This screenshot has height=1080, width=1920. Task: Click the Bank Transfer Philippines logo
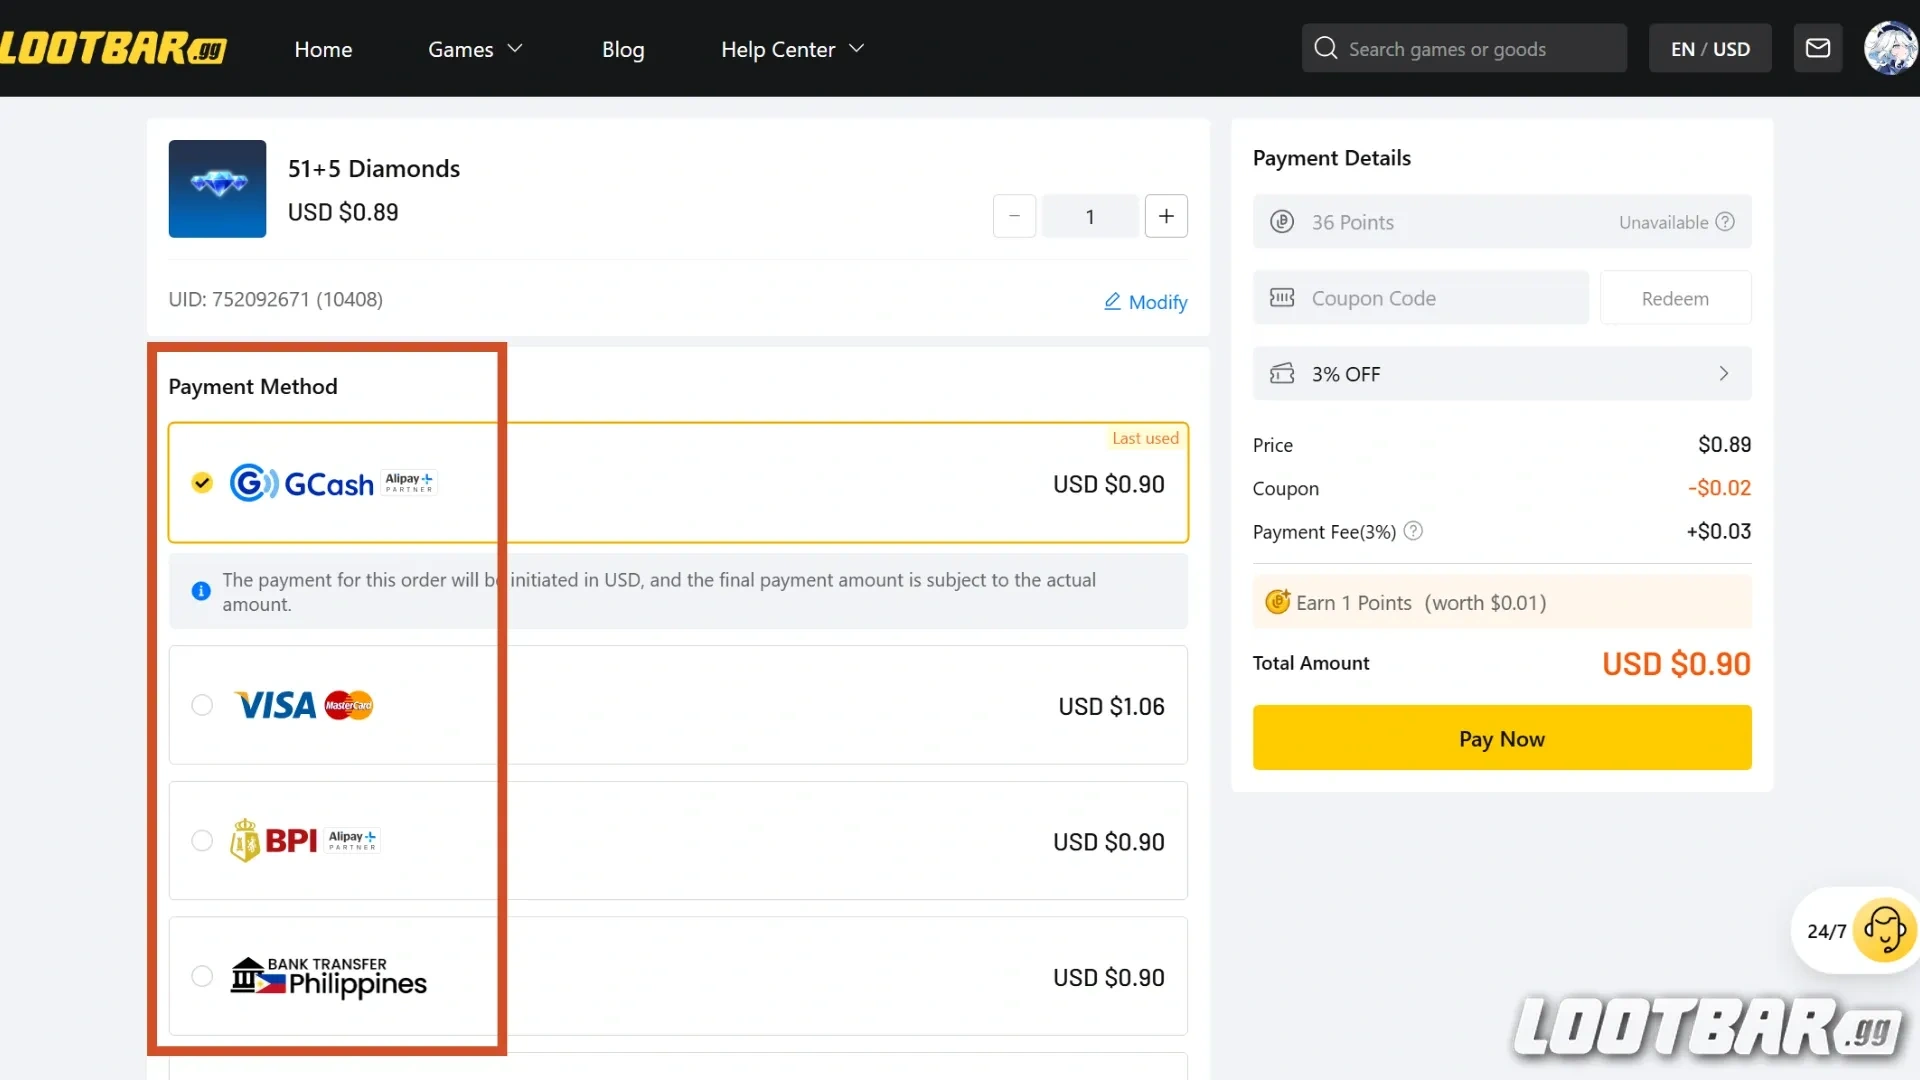(x=329, y=976)
